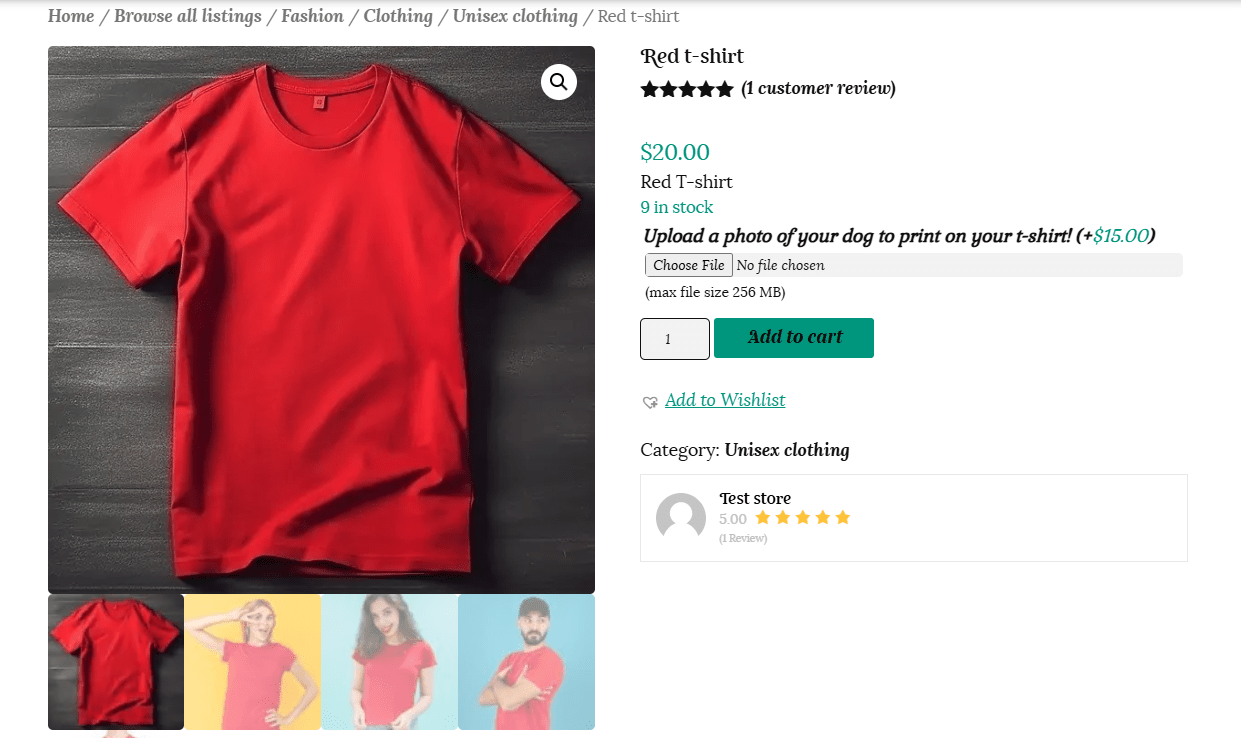Viewport: 1241px width, 738px height.
Task: Click the product five-star rating
Action: click(x=687, y=89)
